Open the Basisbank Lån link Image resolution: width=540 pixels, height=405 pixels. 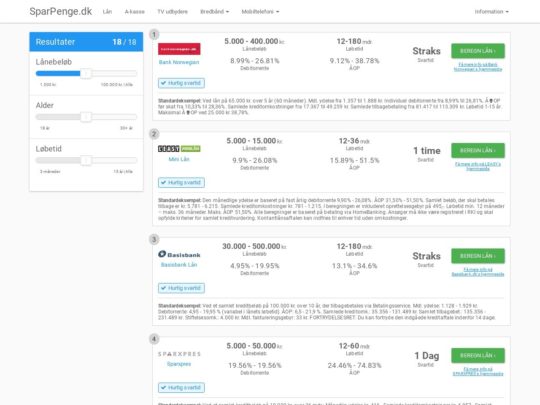pyautogui.click(x=179, y=265)
